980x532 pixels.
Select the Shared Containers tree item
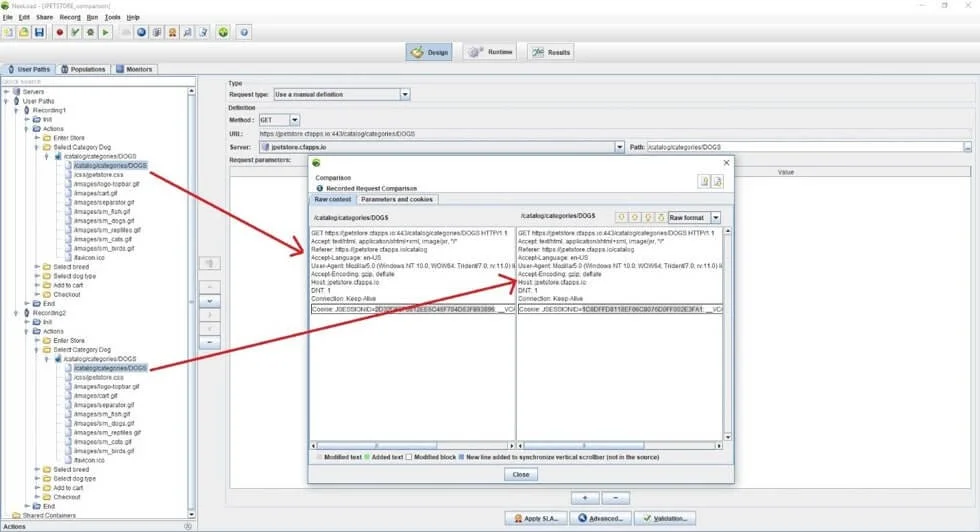pos(49,516)
